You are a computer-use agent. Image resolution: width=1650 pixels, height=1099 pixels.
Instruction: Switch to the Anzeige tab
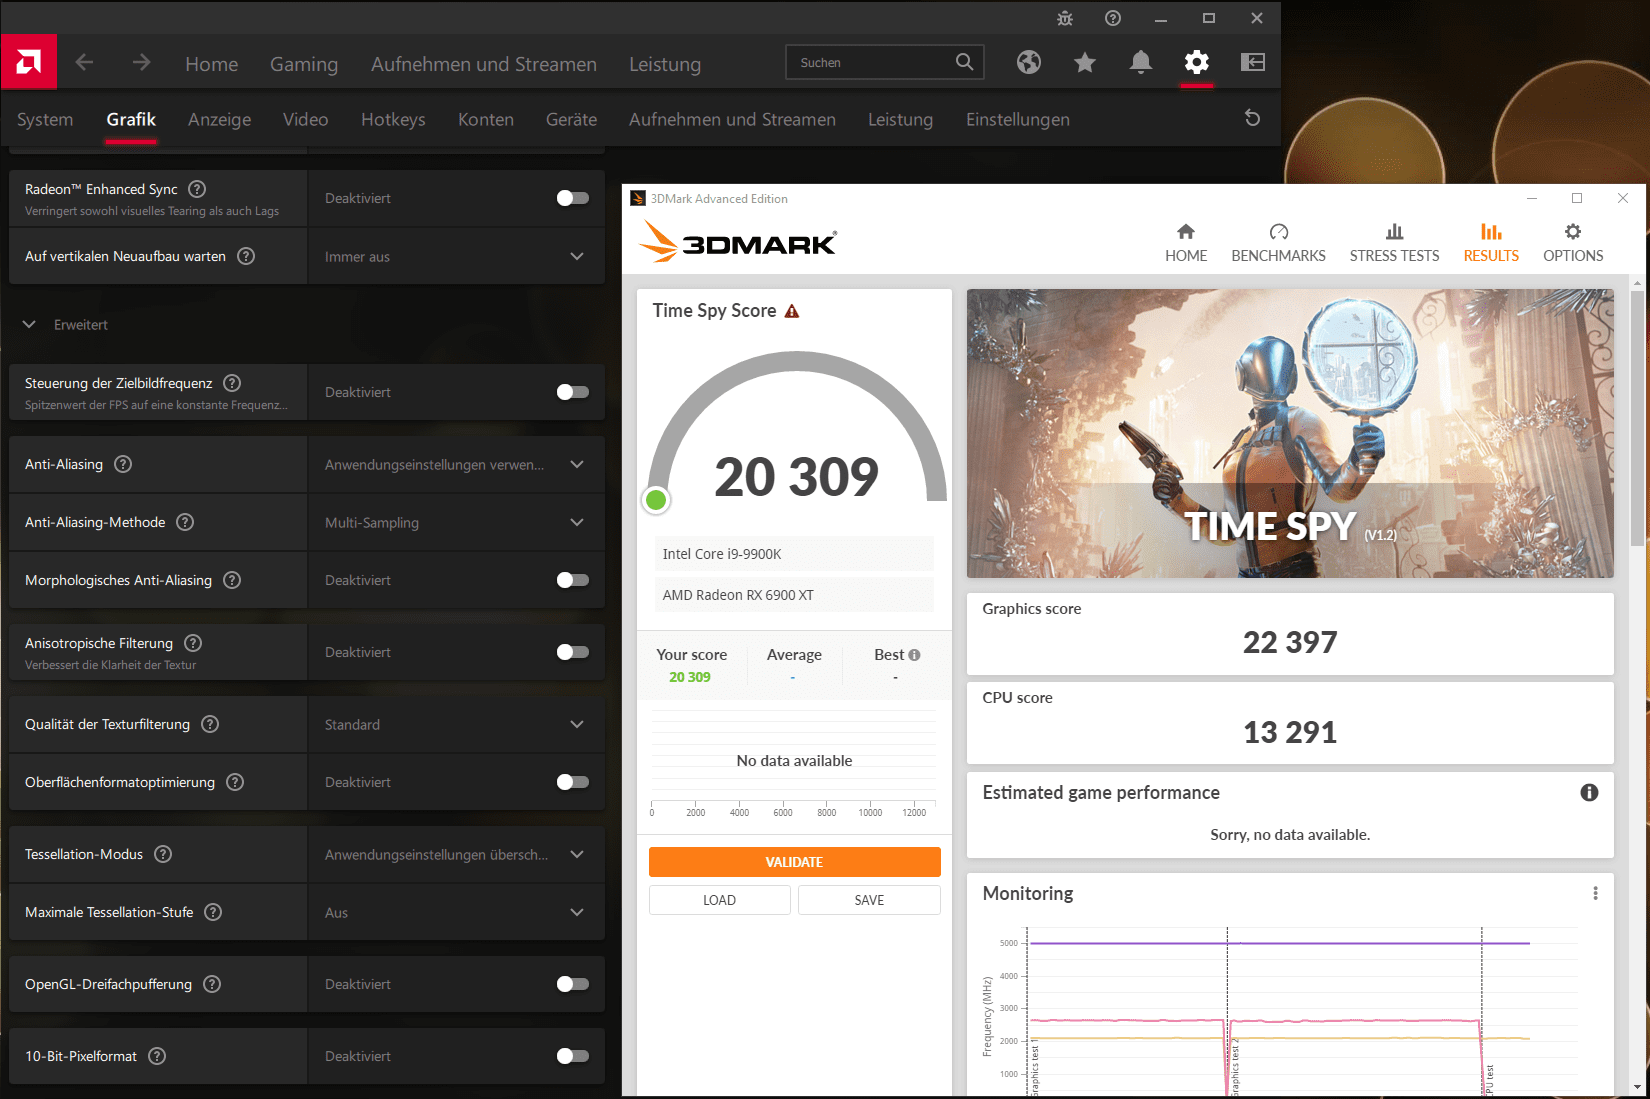(x=219, y=119)
